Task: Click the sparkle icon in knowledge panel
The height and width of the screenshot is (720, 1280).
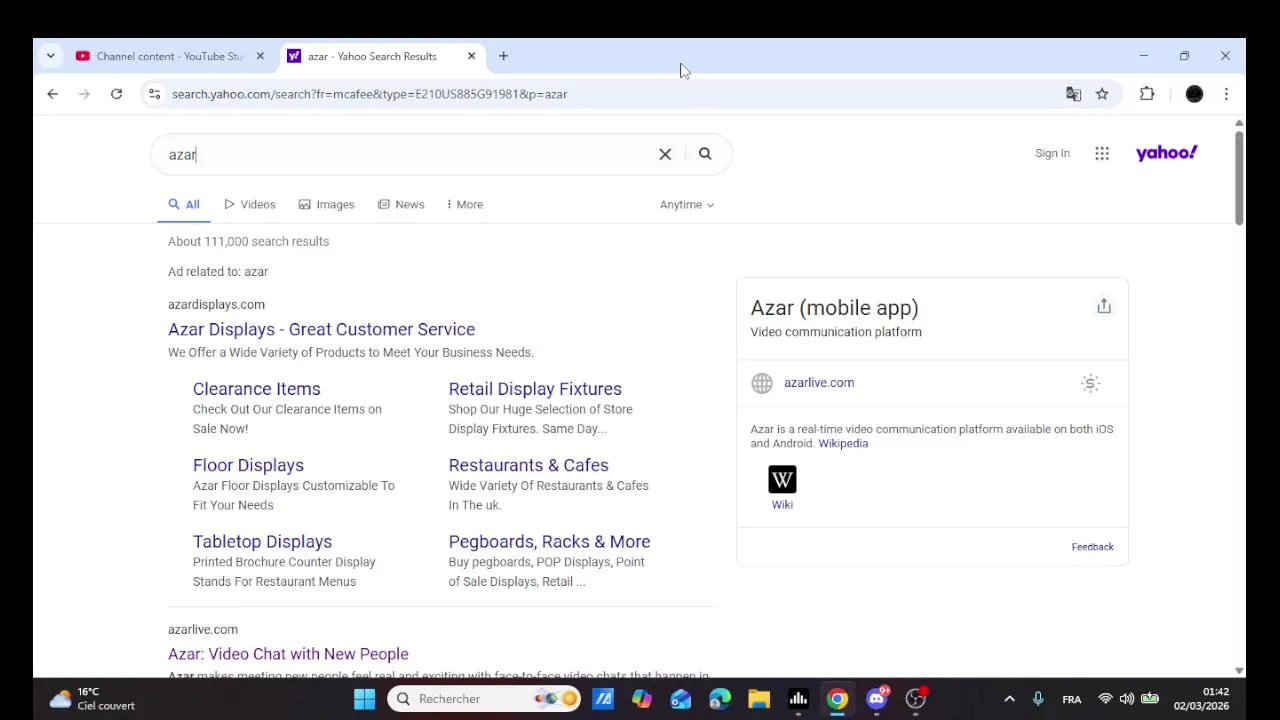Action: tap(1090, 383)
